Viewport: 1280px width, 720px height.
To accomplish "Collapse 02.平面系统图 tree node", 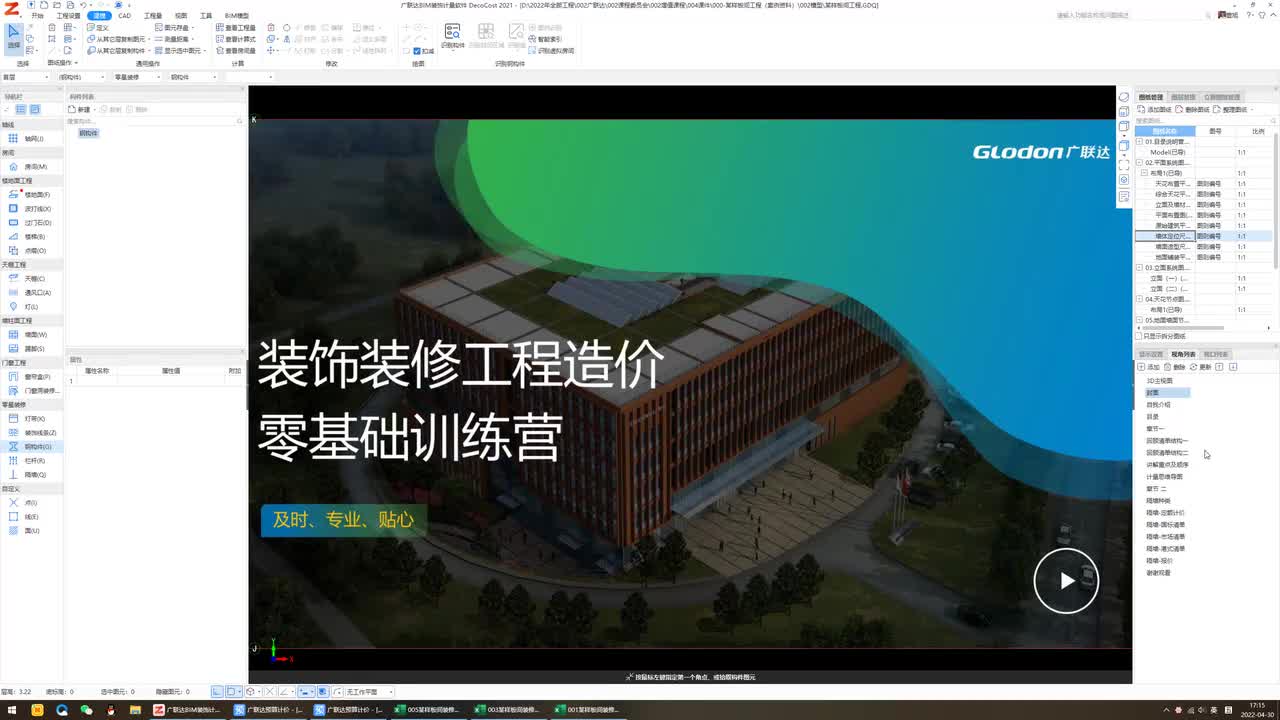I will (1139, 162).
